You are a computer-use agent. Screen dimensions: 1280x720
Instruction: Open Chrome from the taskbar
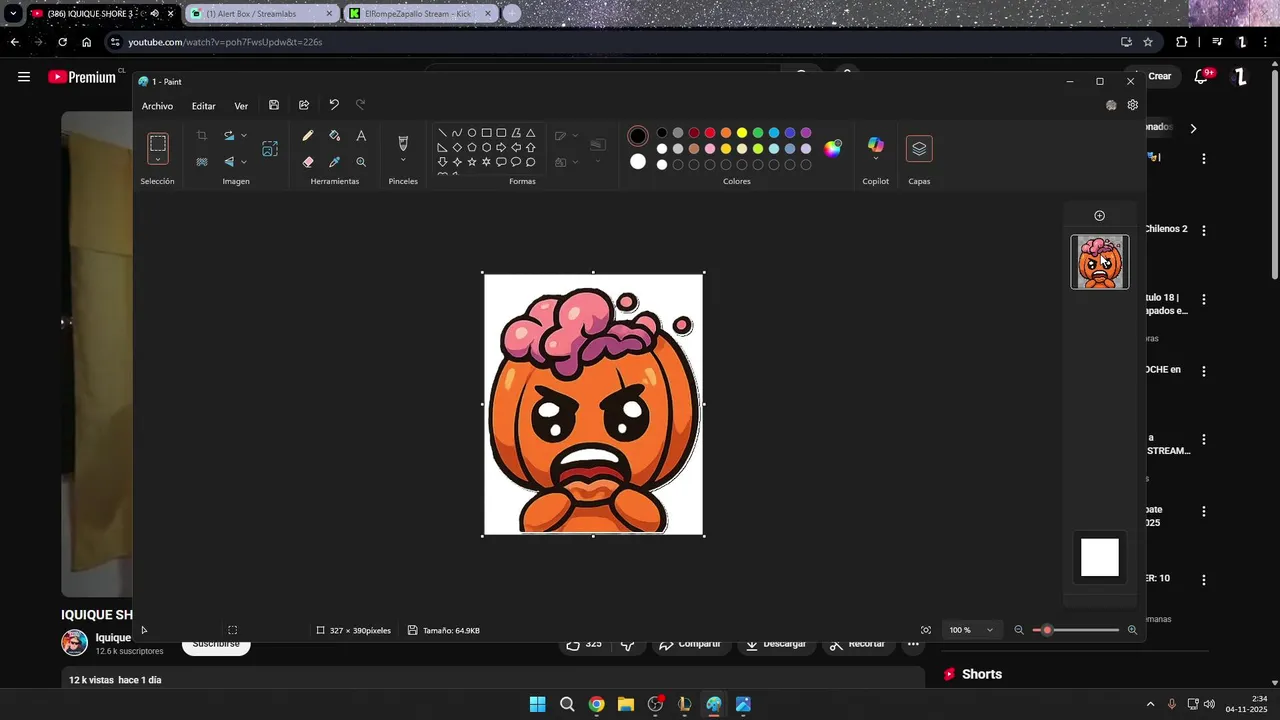pyautogui.click(x=596, y=704)
